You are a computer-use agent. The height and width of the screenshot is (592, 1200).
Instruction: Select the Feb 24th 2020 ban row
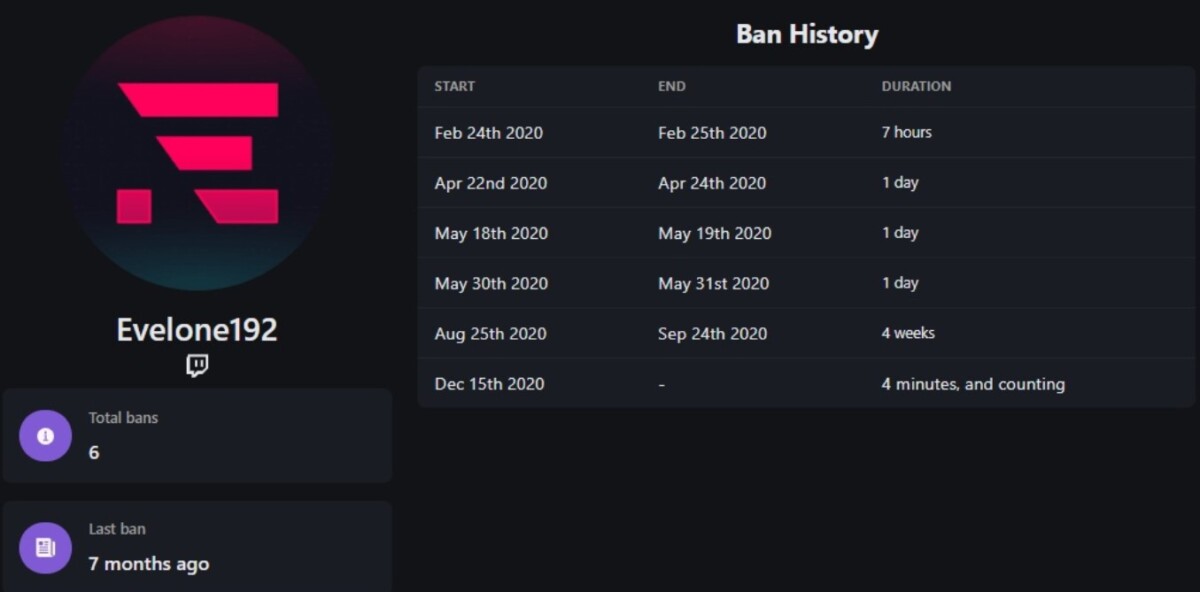click(x=806, y=132)
